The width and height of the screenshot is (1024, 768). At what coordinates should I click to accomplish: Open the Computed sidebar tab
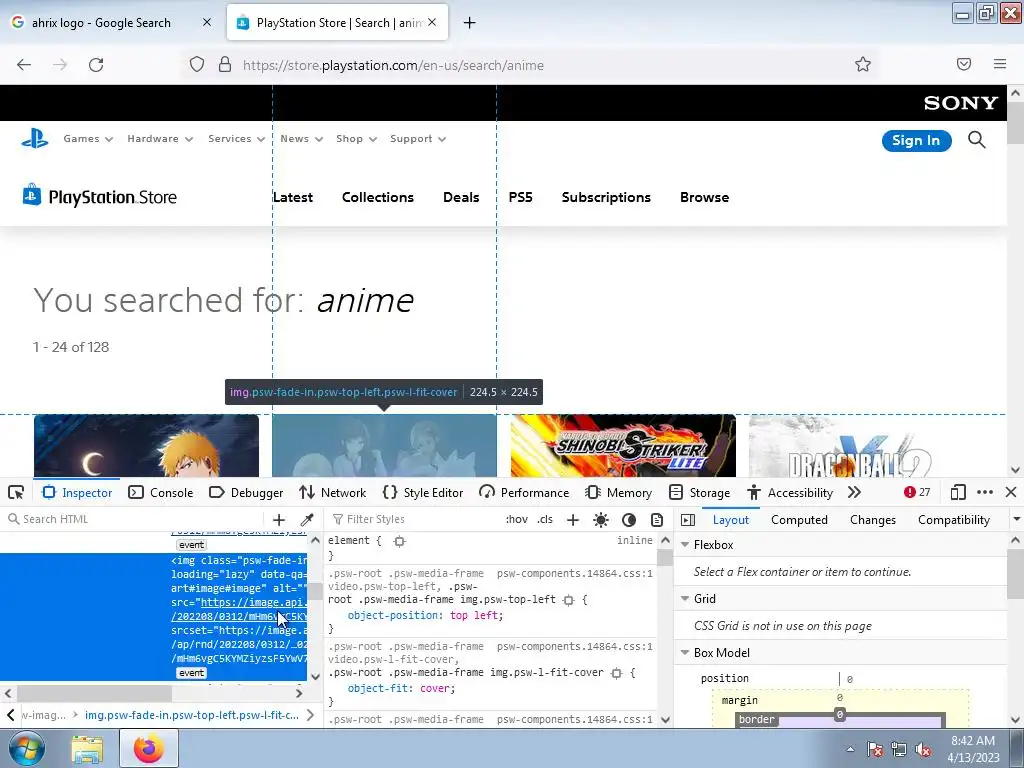799,520
